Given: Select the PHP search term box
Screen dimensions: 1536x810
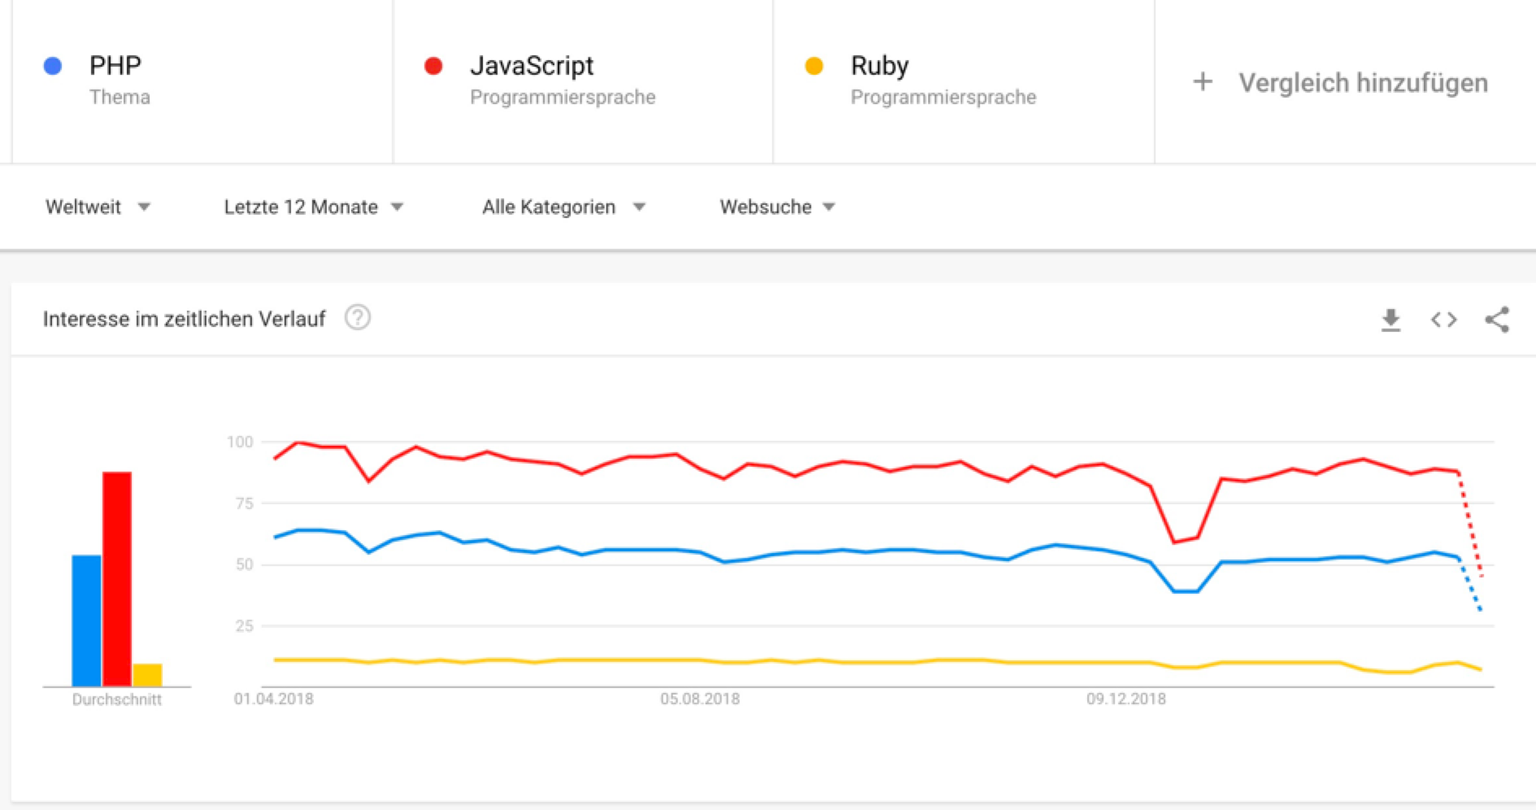Looking at the screenshot, I should pos(116,66).
